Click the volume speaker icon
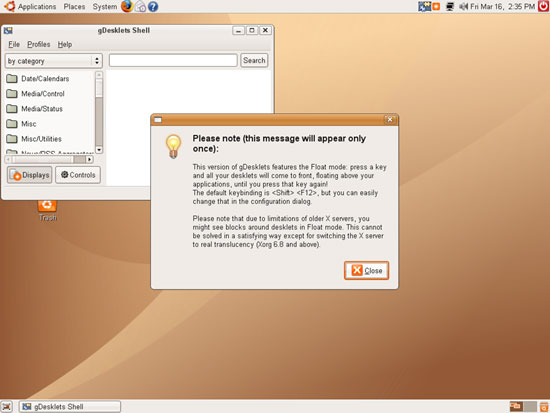 click(x=463, y=6)
